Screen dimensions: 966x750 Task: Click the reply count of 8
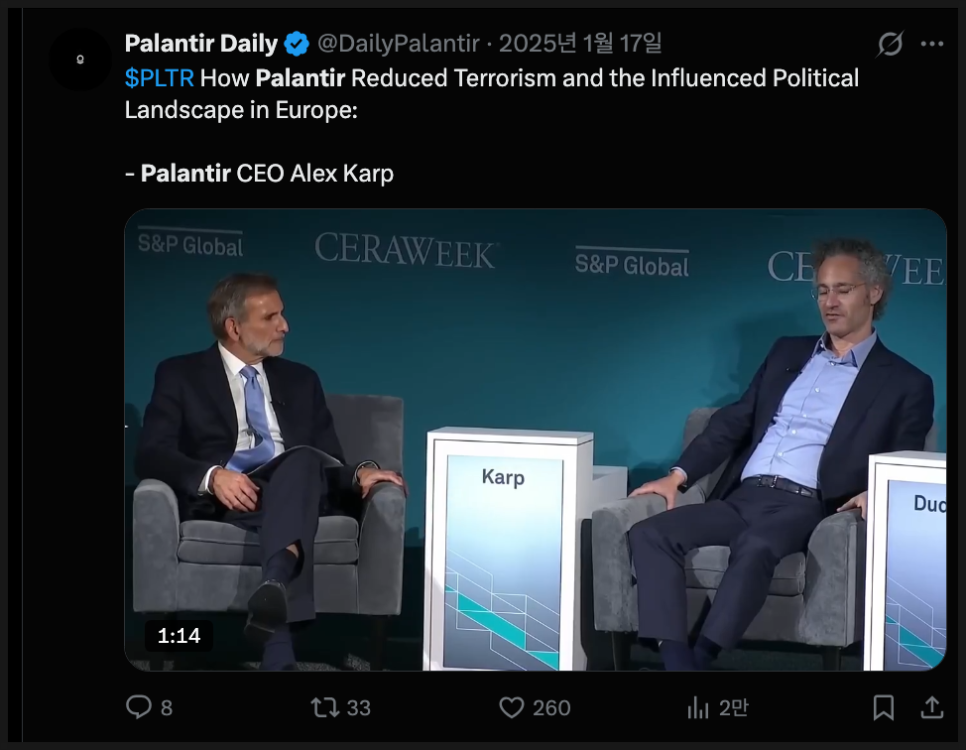coord(166,708)
